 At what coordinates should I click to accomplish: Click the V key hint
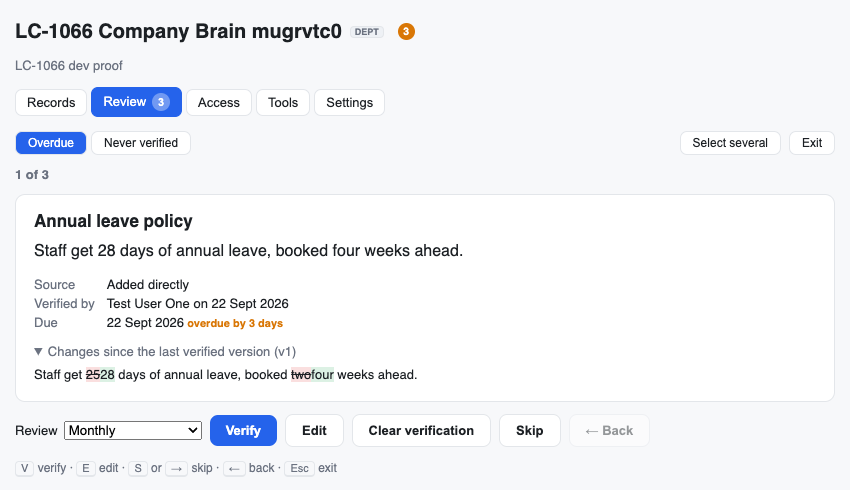coord(24,468)
